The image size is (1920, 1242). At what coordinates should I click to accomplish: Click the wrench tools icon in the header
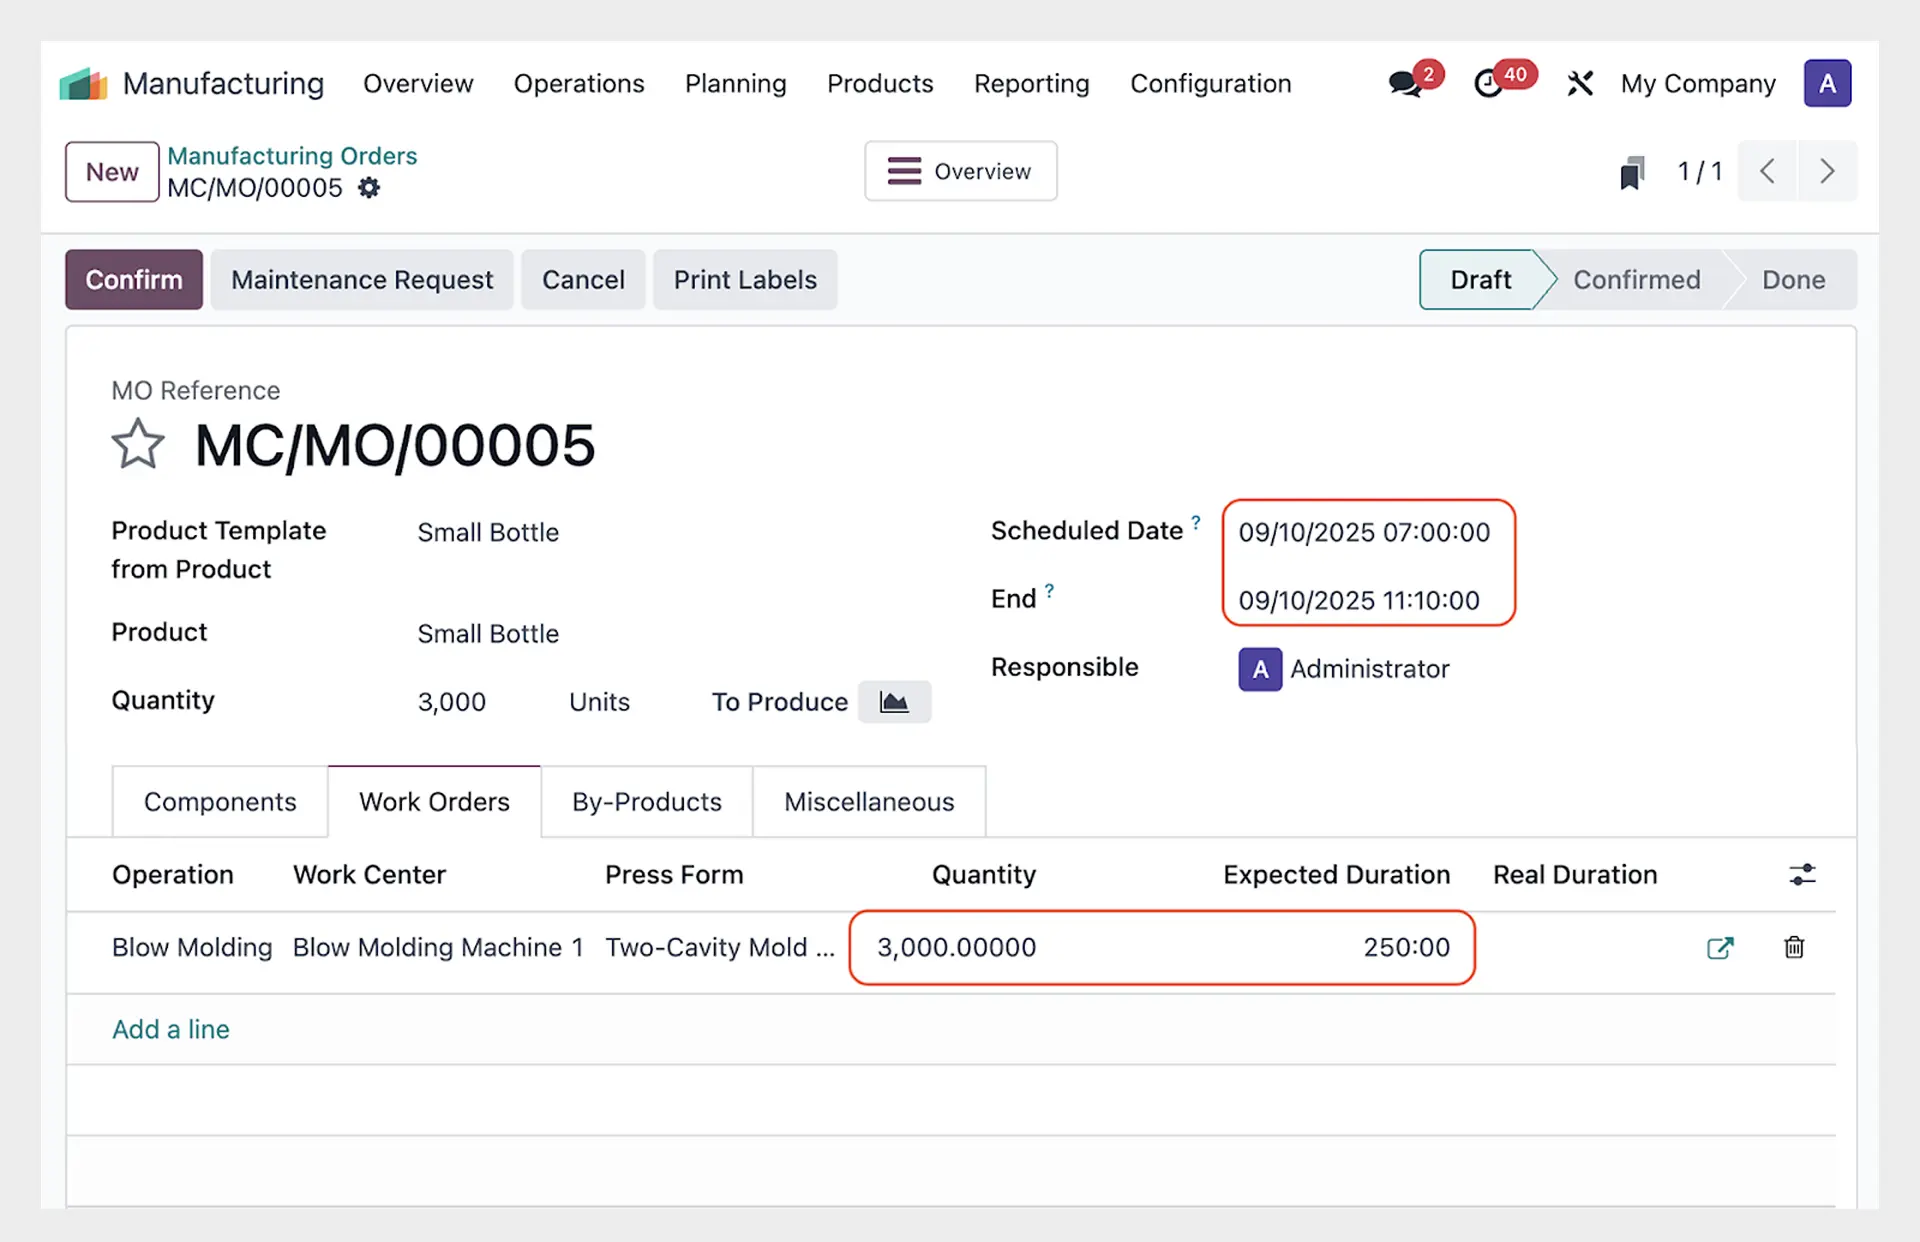[1580, 84]
